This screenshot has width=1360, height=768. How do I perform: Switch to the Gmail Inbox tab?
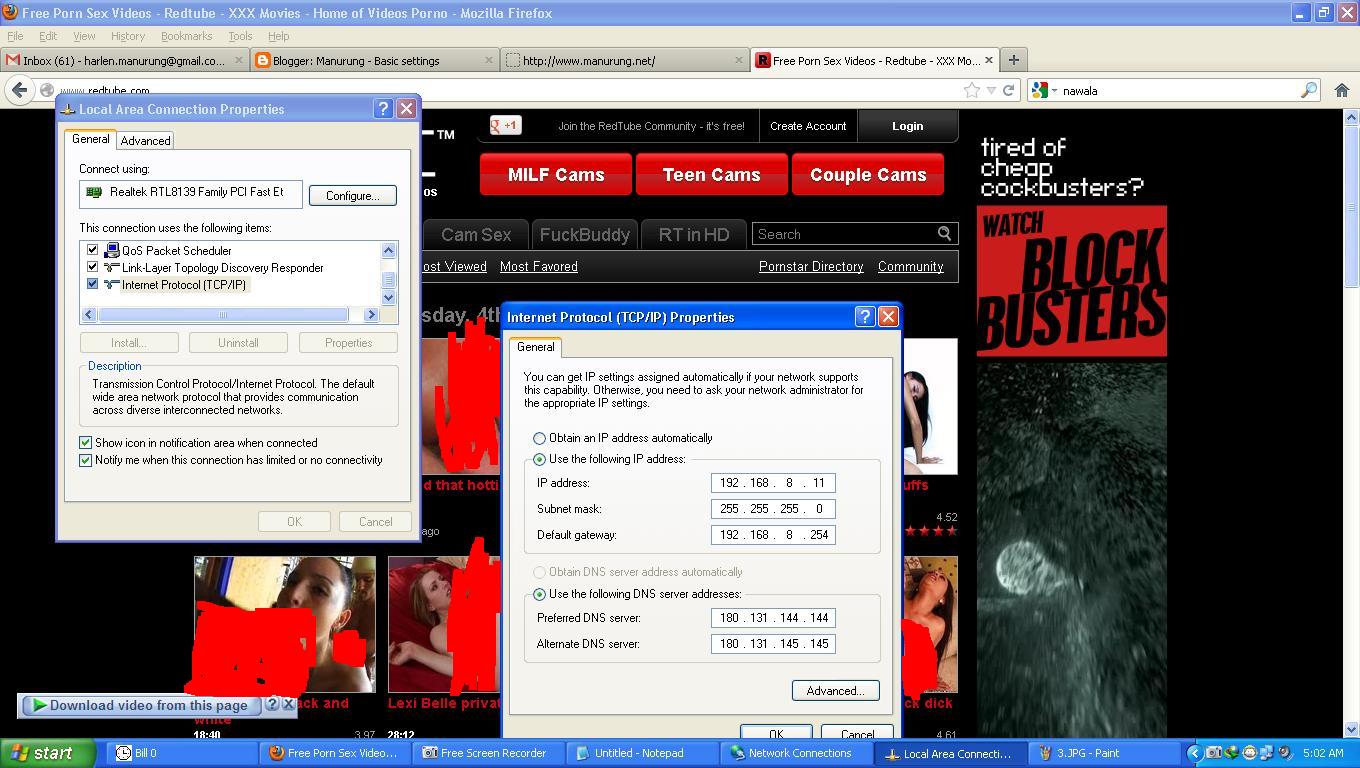tap(125, 60)
